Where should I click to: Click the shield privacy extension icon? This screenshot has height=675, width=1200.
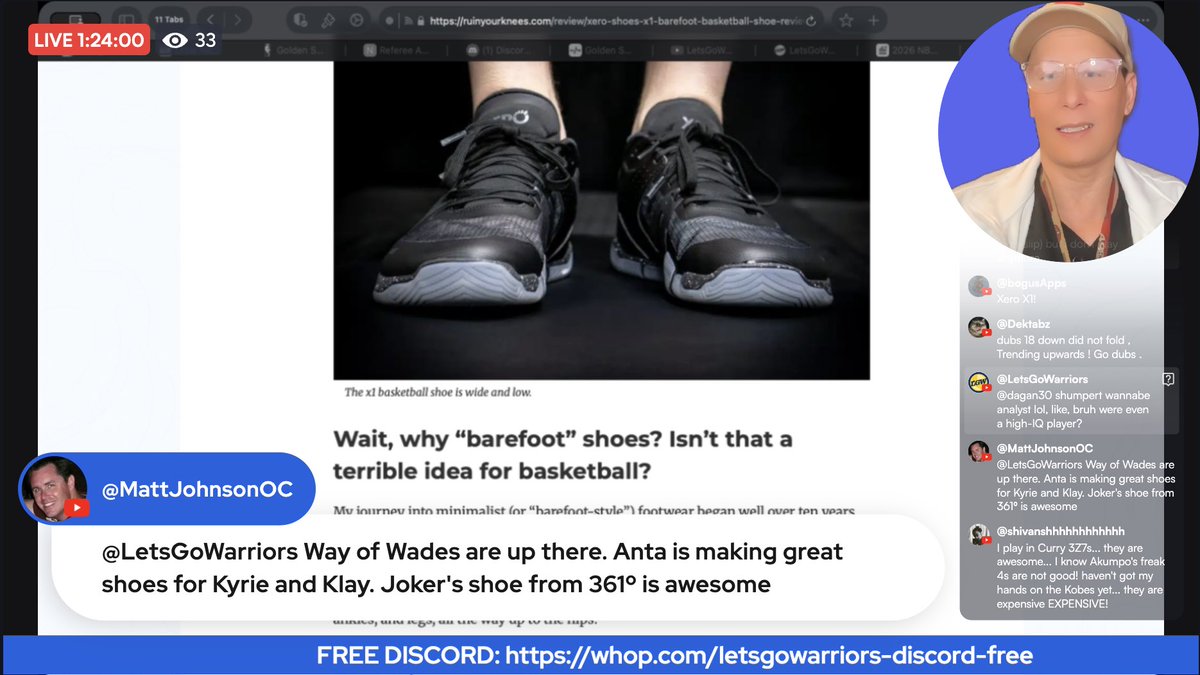(x=301, y=20)
